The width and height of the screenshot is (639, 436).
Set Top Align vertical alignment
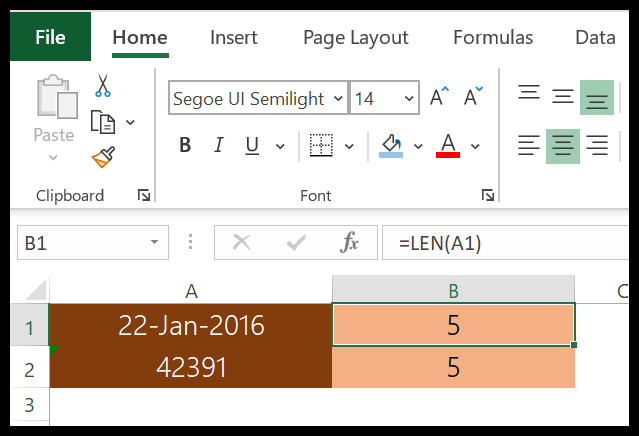529,92
